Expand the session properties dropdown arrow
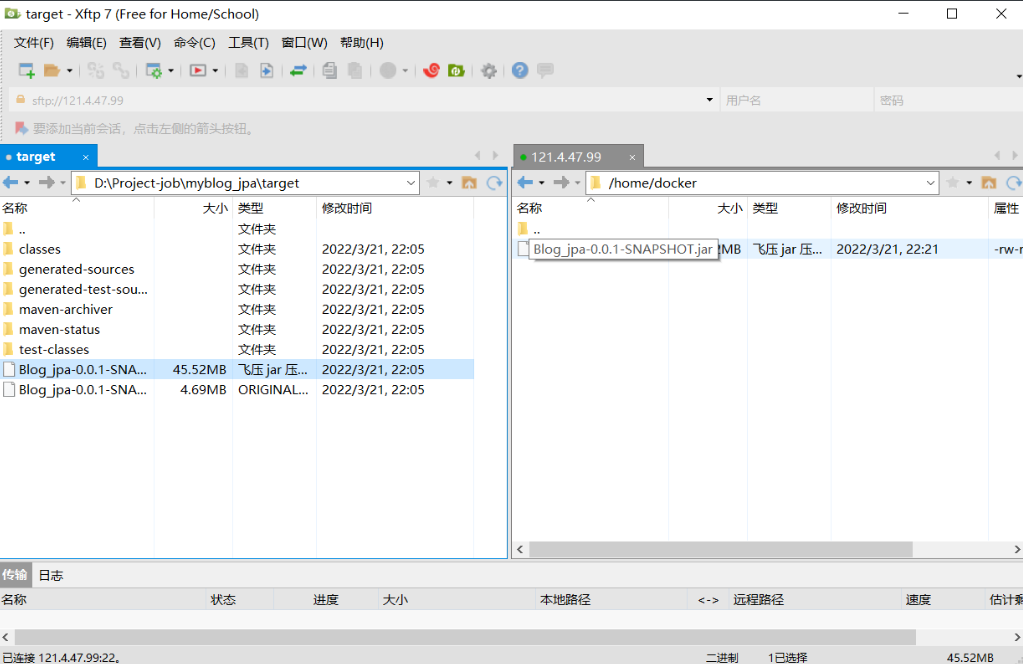Image resolution: width=1023 pixels, height=664 pixels. (x=171, y=70)
